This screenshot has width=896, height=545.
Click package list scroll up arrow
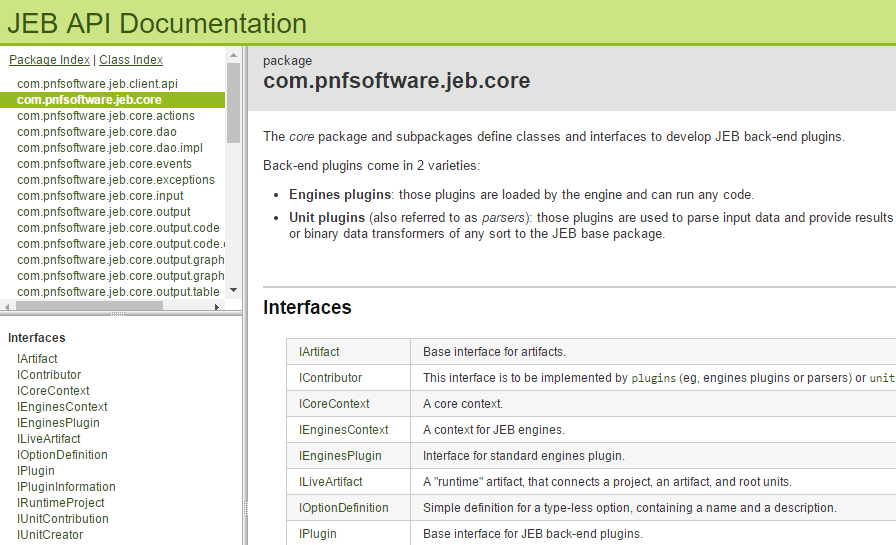tap(233, 55)
